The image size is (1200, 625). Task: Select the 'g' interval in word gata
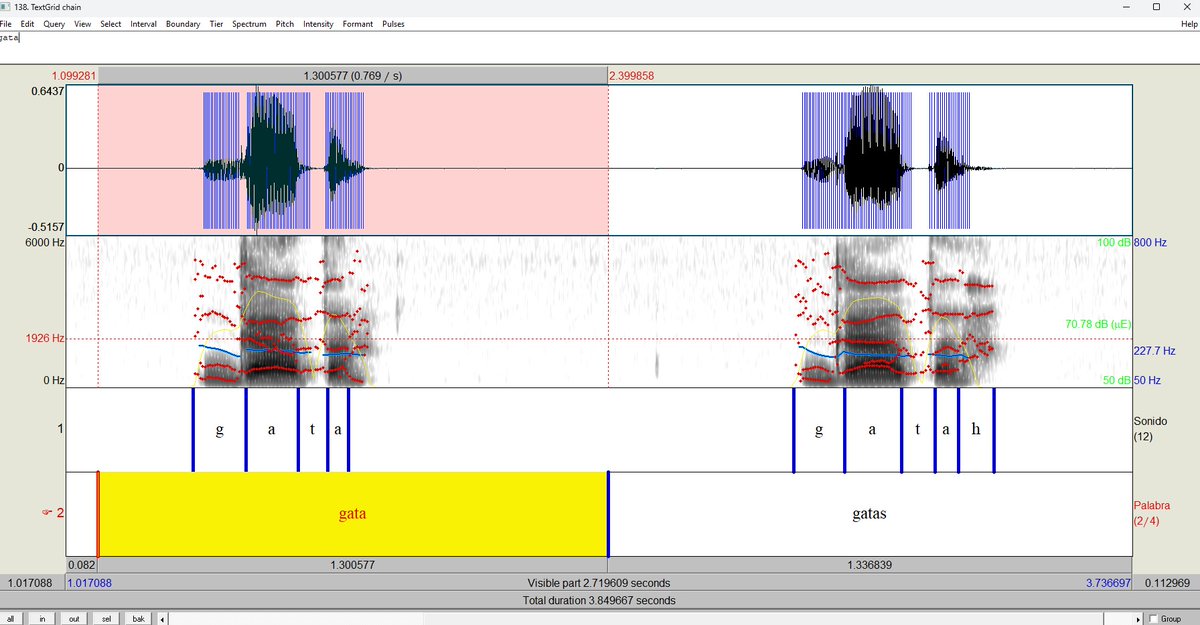(219, 429)
